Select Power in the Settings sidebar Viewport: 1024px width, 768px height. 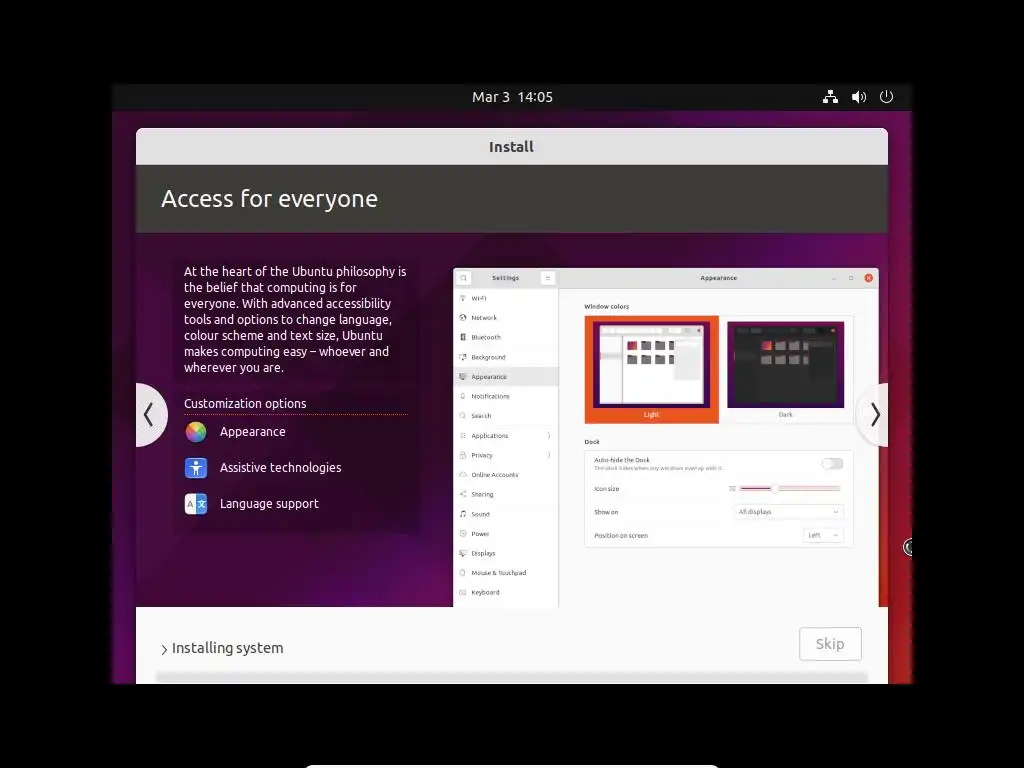506,534
